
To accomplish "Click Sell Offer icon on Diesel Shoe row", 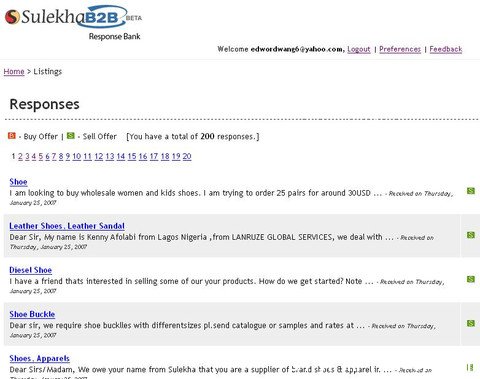I will 471,279.
